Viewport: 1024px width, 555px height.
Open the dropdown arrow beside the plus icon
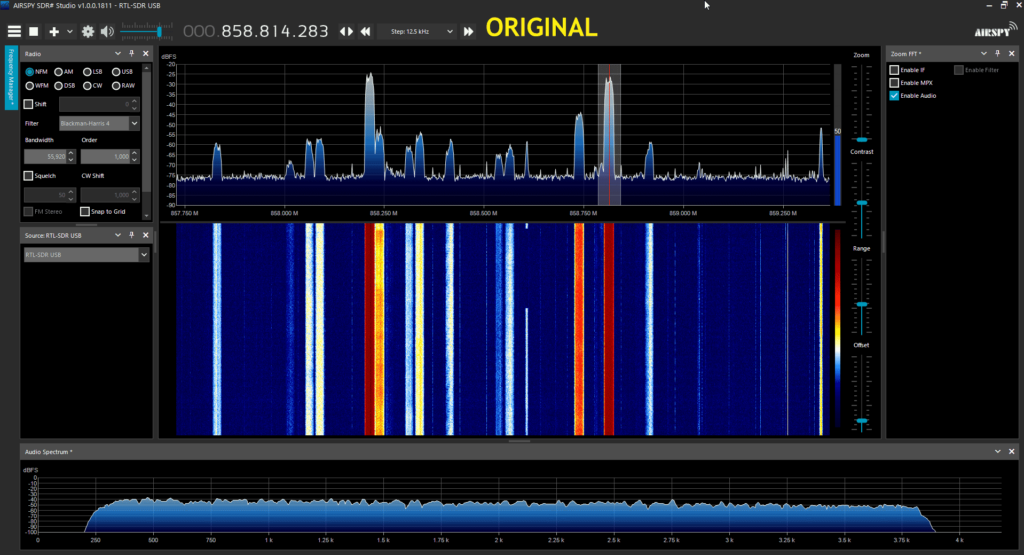pos(70,31)
